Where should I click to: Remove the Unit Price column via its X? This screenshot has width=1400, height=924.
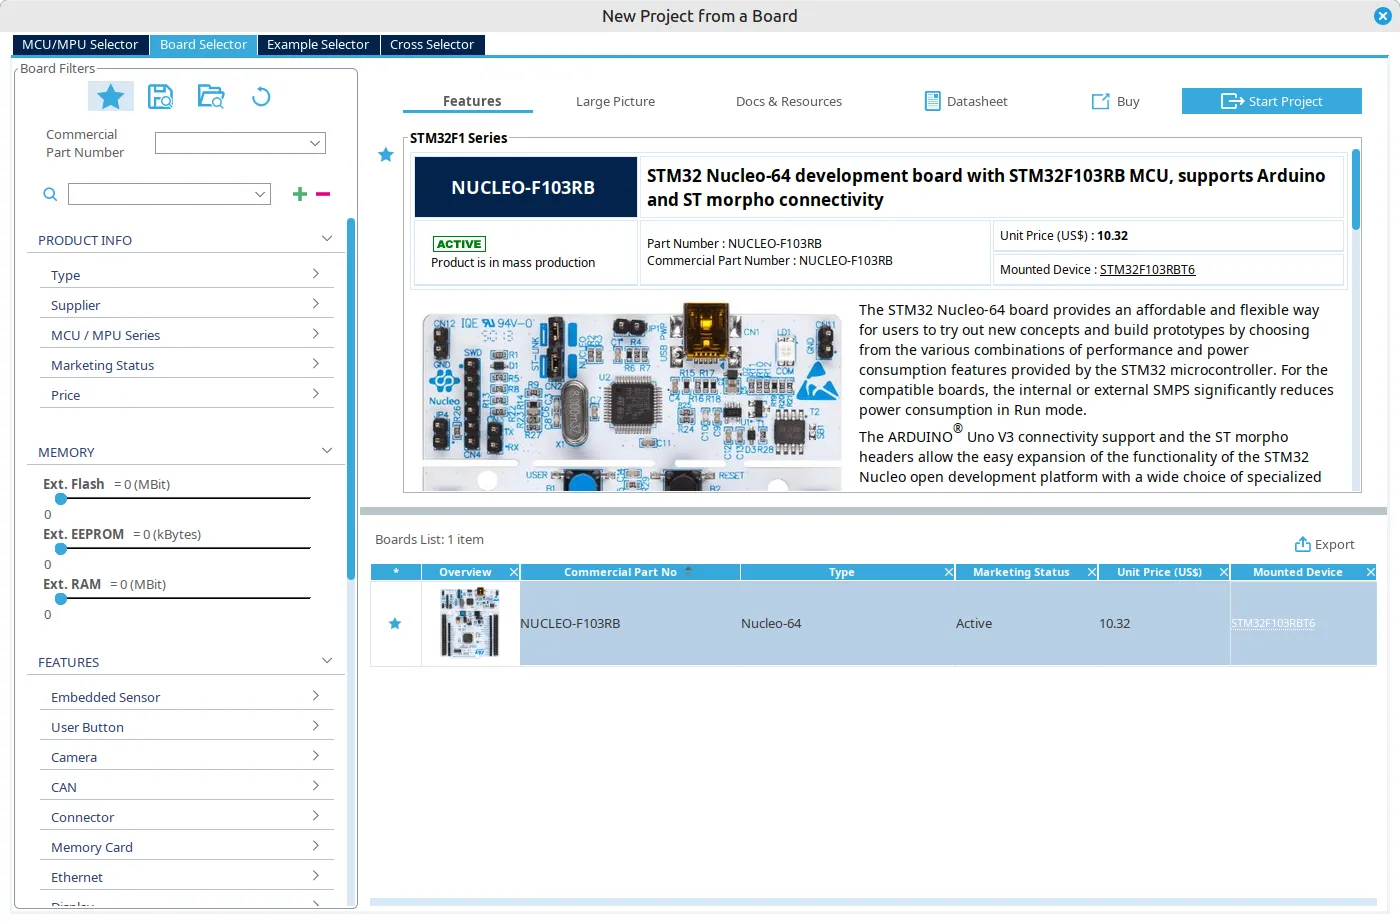coord(1224,572)
